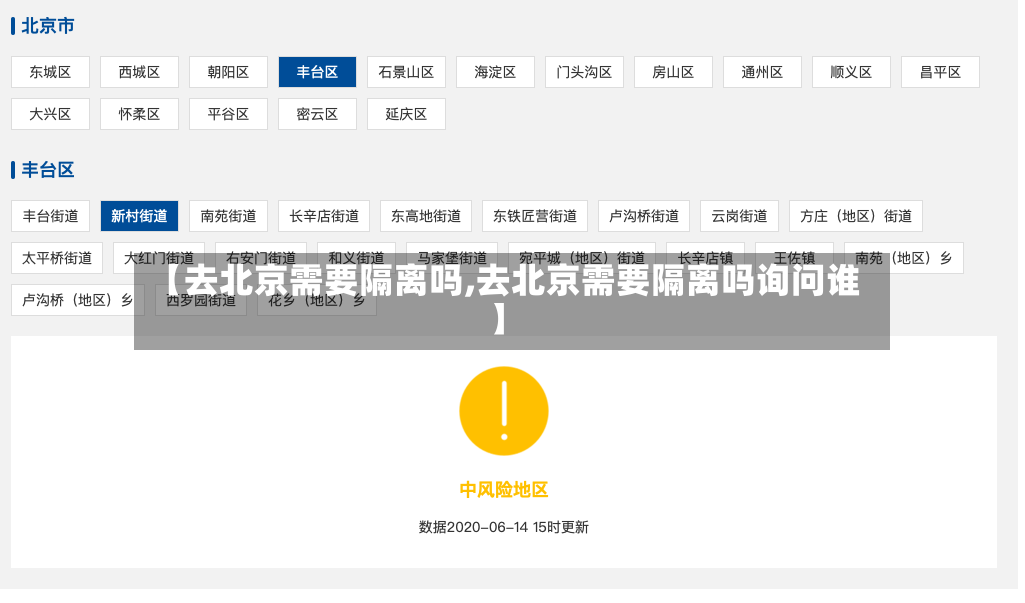Choose the 通州区 district
1025x603 pixels.
tap(762, 73)
